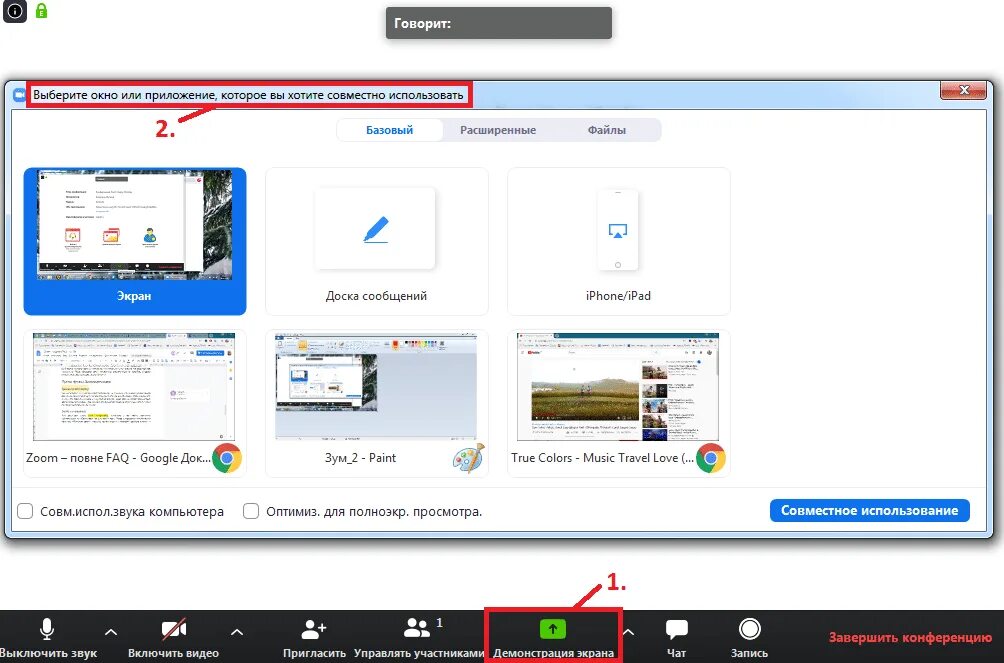Enable Совм.испол.звука компьютера checkbox
The width and height of the screenshot is (1004, 663).
click(x=25, y=511)
